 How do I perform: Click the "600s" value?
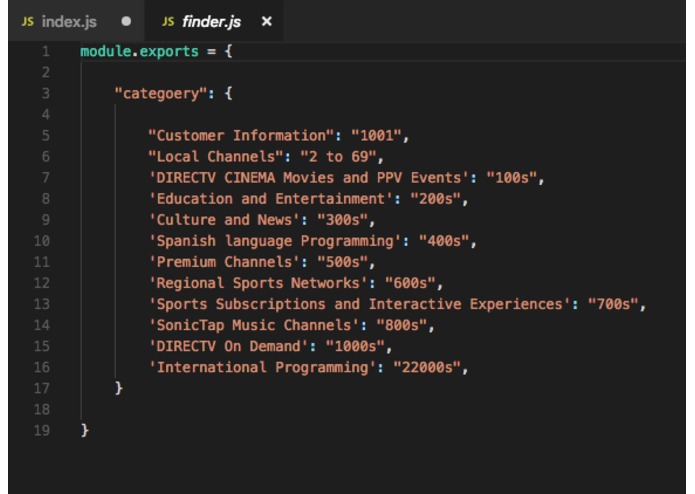click(410, 283)
